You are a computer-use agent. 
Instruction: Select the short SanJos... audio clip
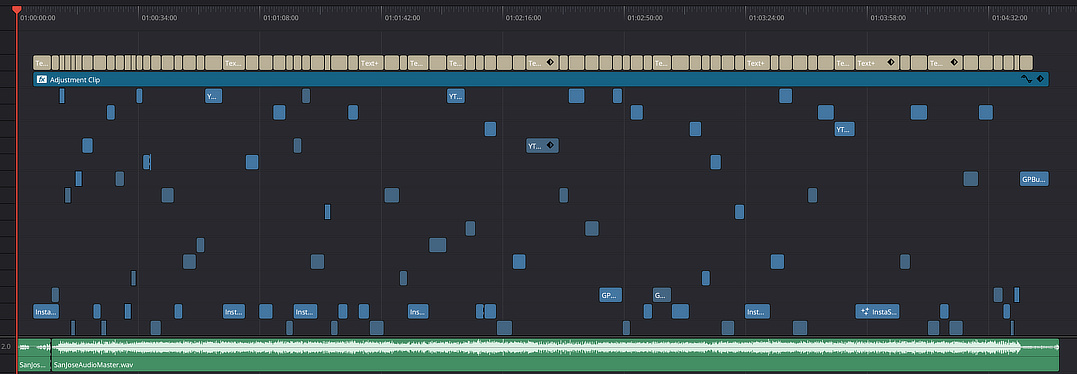[x=34, y=355]
